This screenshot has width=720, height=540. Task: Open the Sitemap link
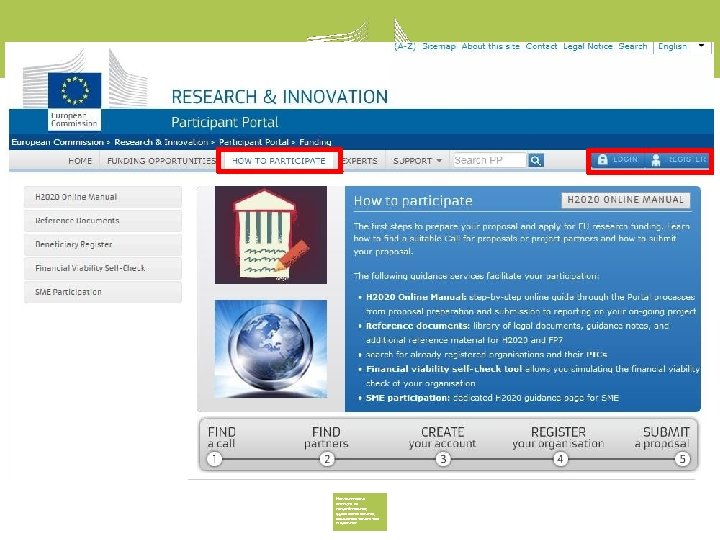(439, 46)
